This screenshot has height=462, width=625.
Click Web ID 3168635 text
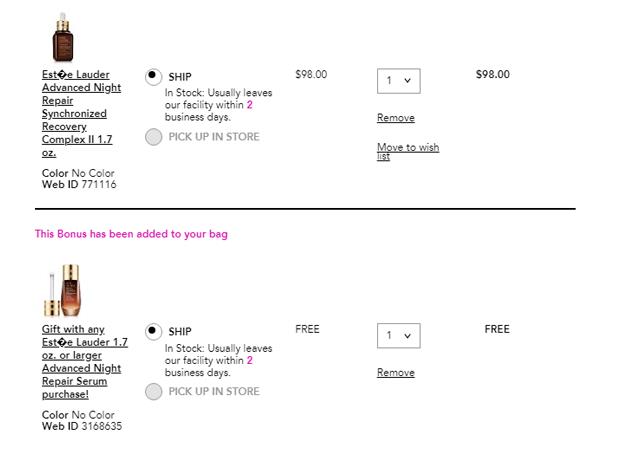82,426
